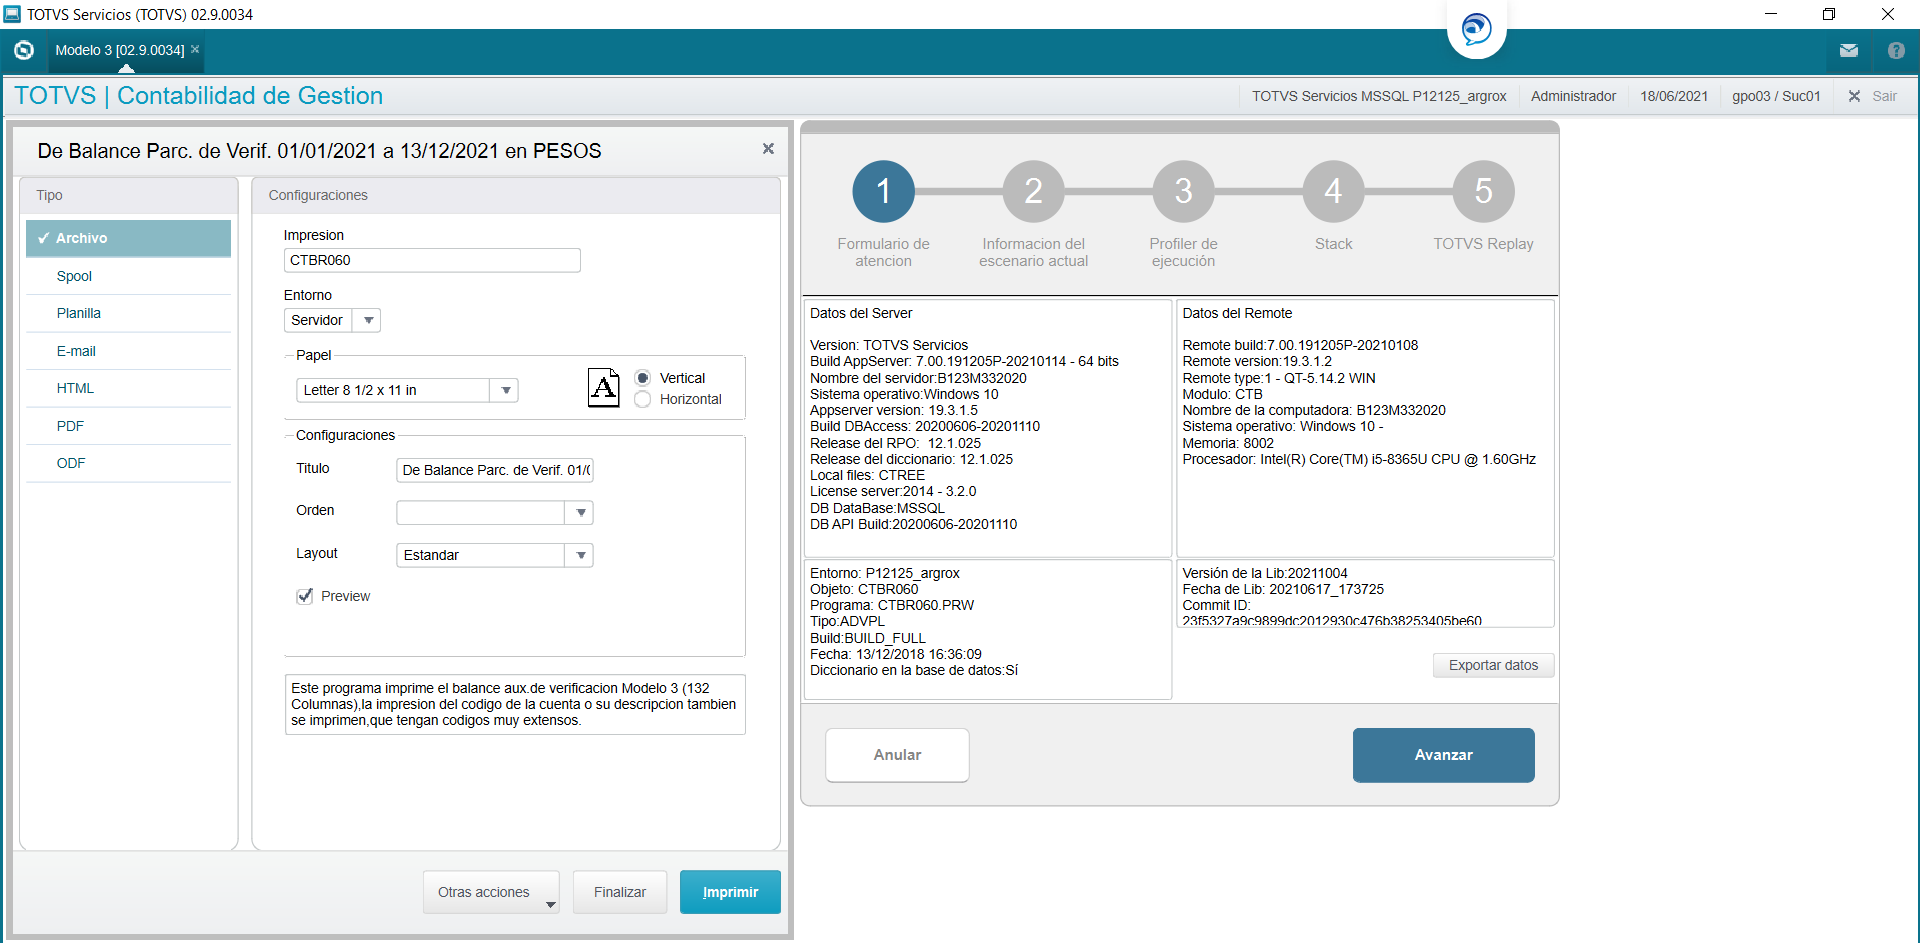
Task: Click the Administrador user label
Action: [1573, 96]
